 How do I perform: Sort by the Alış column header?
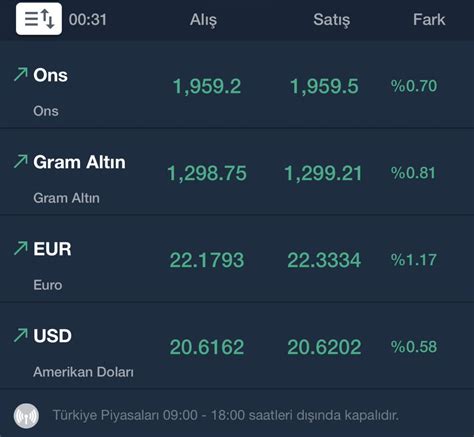pos(203,20)
